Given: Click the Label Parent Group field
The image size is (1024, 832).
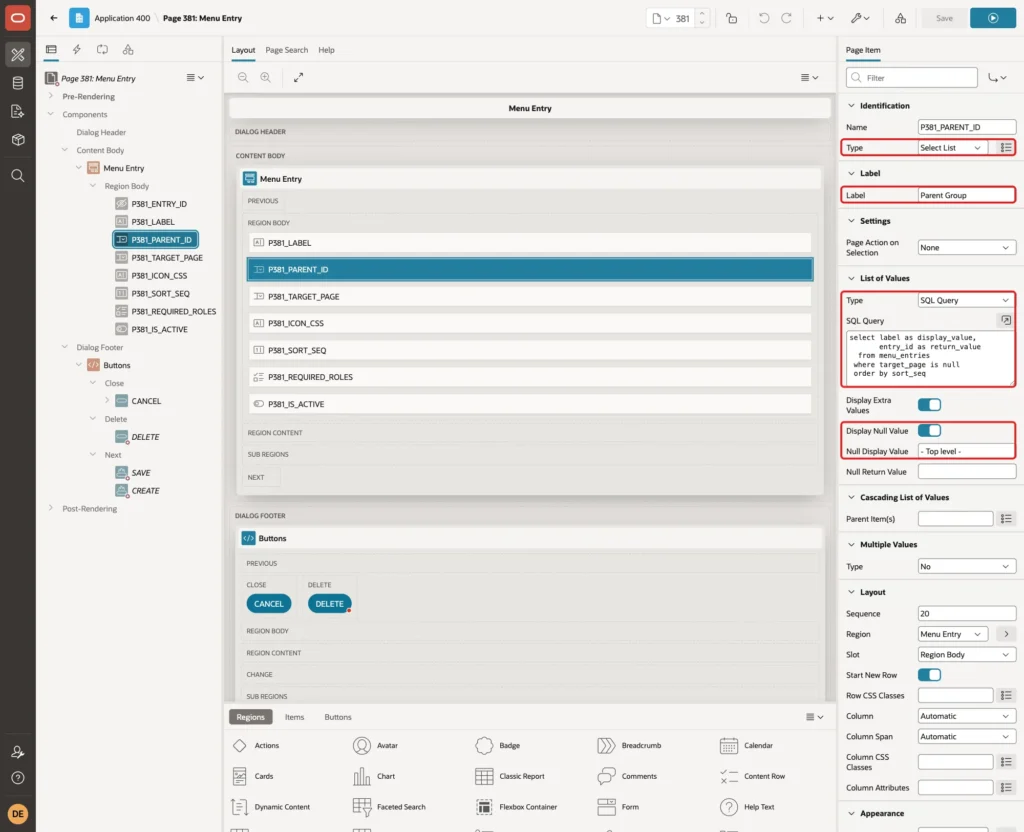Looking at the screenshot, I should (967, 195).
